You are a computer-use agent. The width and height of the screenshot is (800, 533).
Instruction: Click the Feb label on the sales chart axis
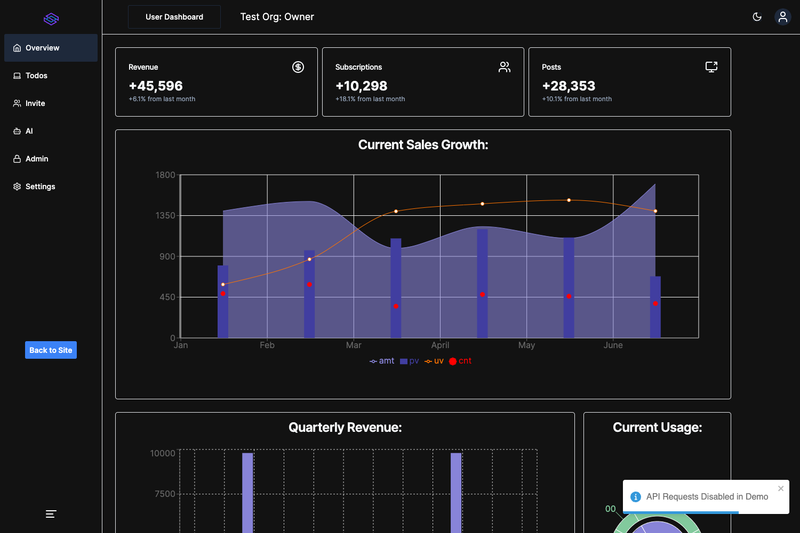267,345
